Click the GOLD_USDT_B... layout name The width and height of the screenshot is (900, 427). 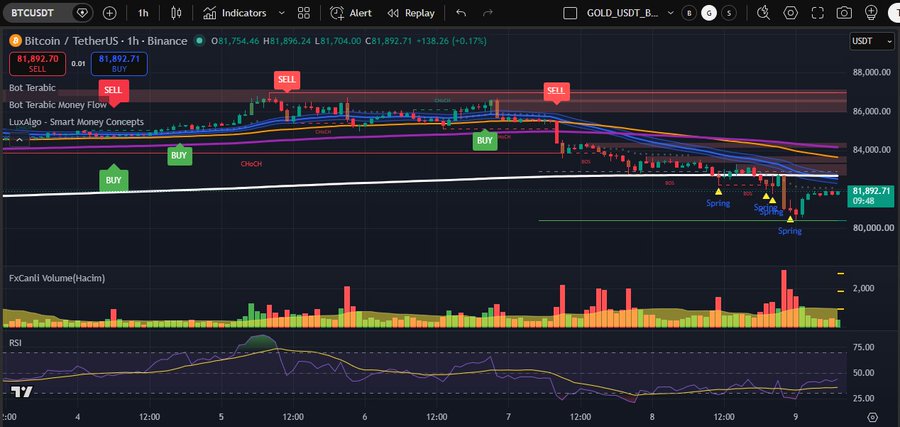tap(622, 13)
